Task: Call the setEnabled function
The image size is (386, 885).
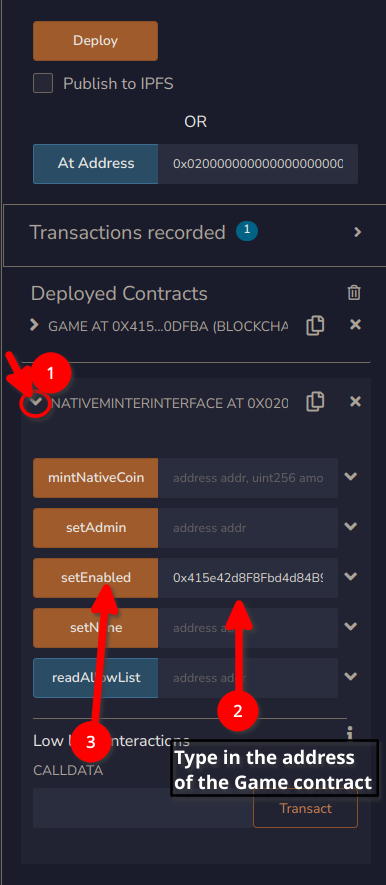Action: click(95, 578)
